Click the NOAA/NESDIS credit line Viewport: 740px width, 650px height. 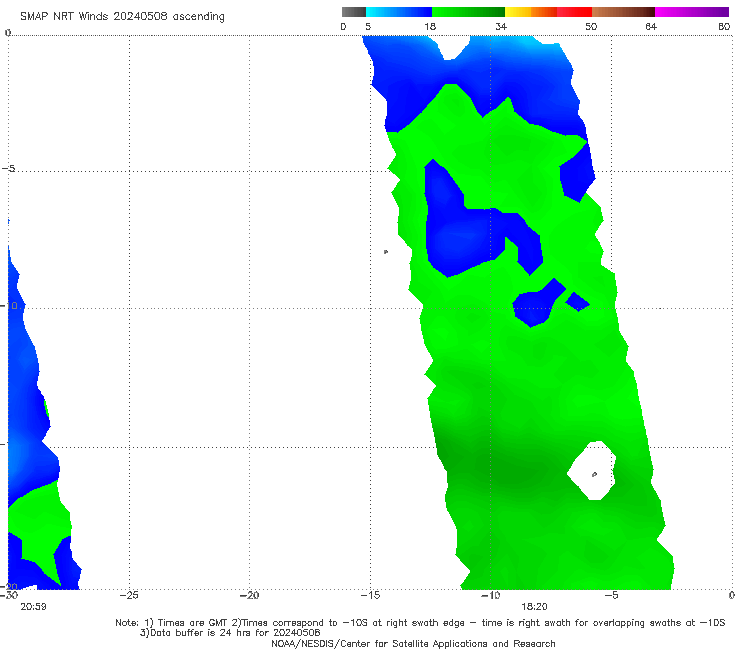(x=413, y=644)
